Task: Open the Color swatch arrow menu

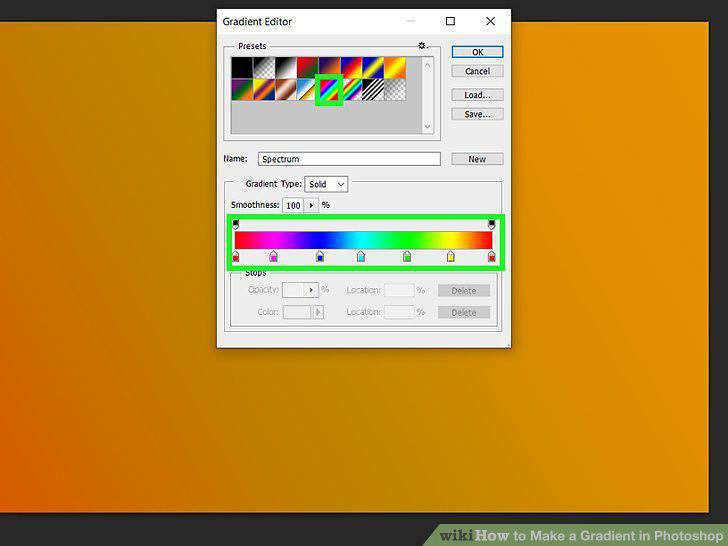Action: tap(318, 312)
